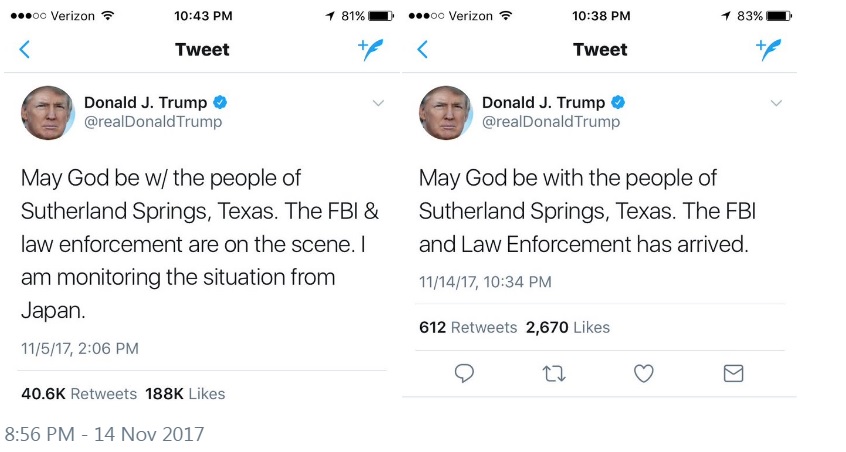Expand right tweet options chevron
The width and height of the screenshot is (846, 452).
(x=776, y=103)
